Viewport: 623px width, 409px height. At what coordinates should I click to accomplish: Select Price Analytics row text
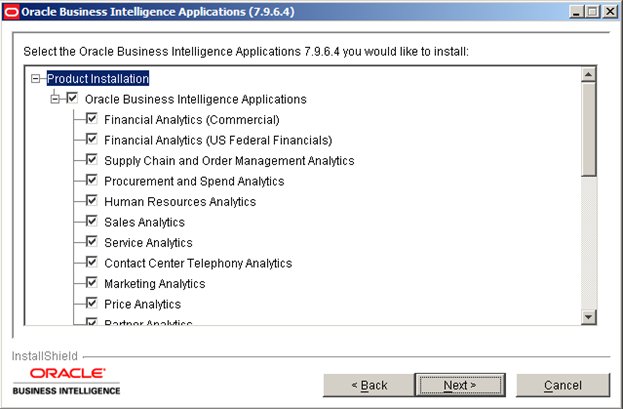(143, 304)
